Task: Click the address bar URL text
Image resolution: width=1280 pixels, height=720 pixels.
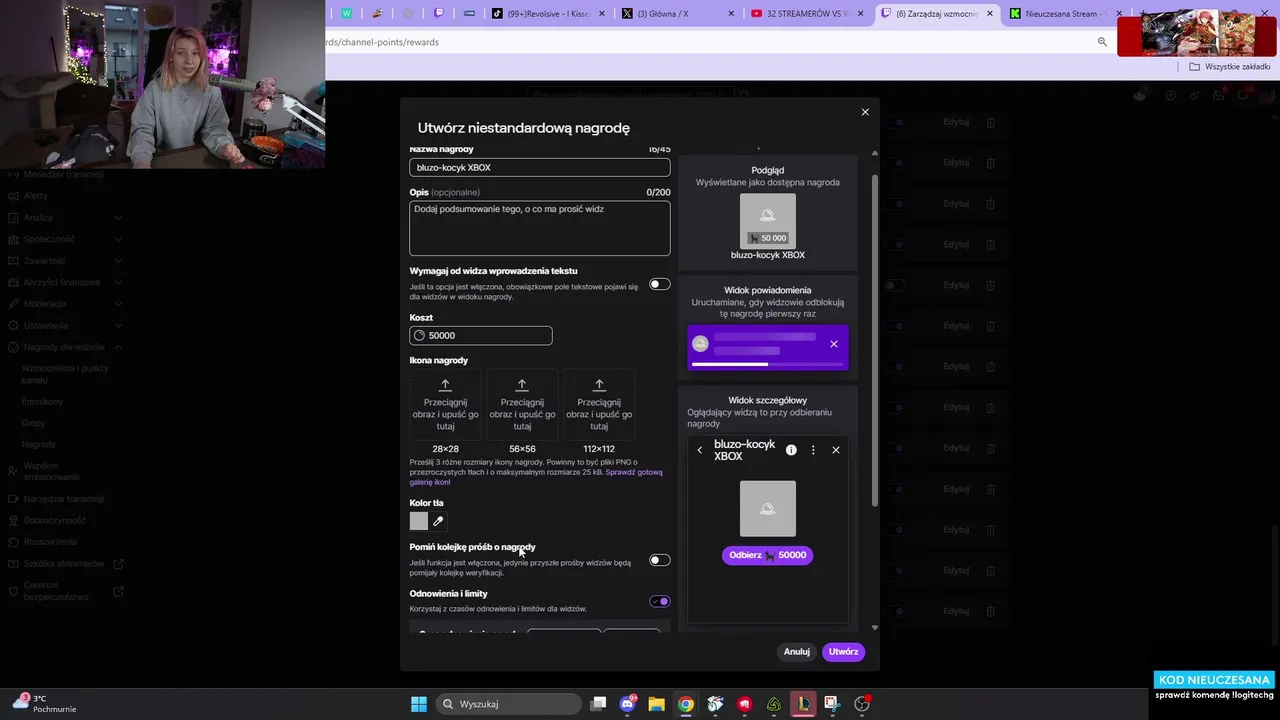Action: coord(383,42)
